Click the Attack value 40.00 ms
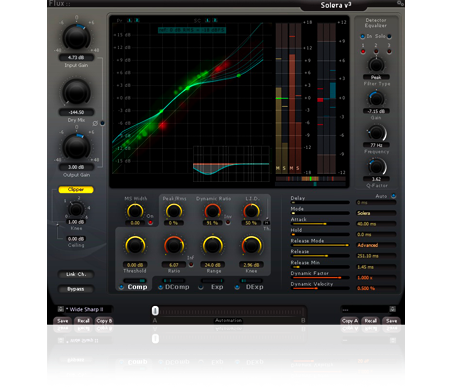 click(376, 224)
